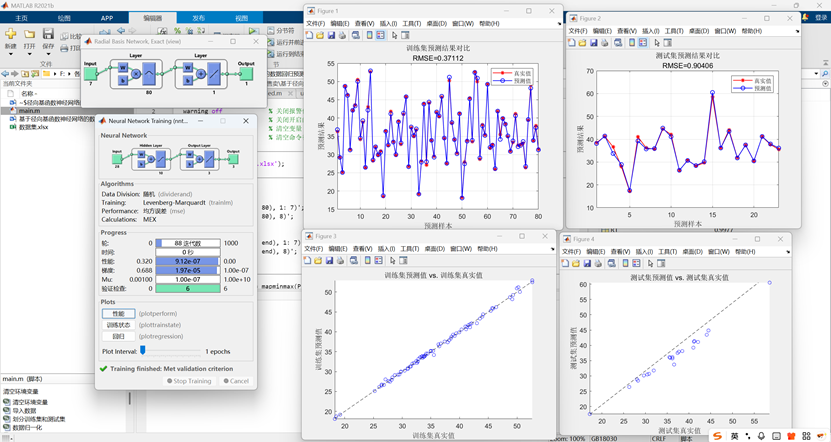Click the Sogou input method S icon
The height and width of the screenshot is (442, 831).
coord(717,436)
